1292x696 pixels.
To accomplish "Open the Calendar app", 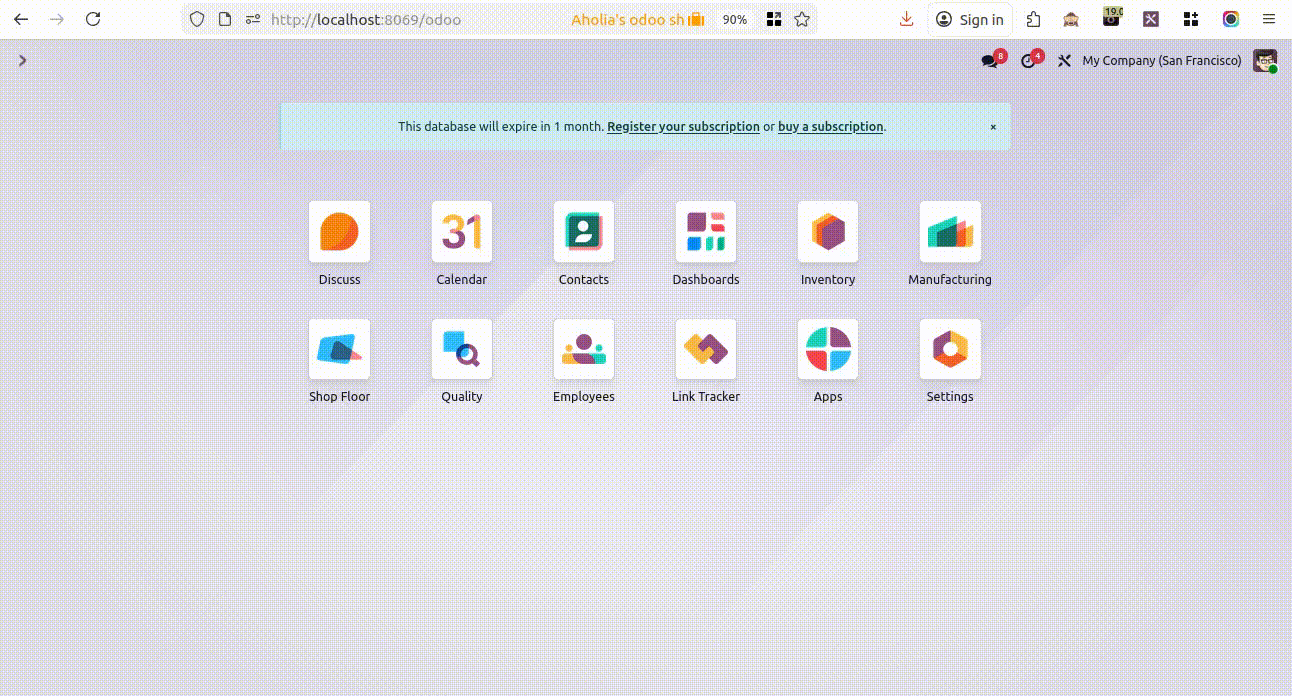I will coord(462,232).
